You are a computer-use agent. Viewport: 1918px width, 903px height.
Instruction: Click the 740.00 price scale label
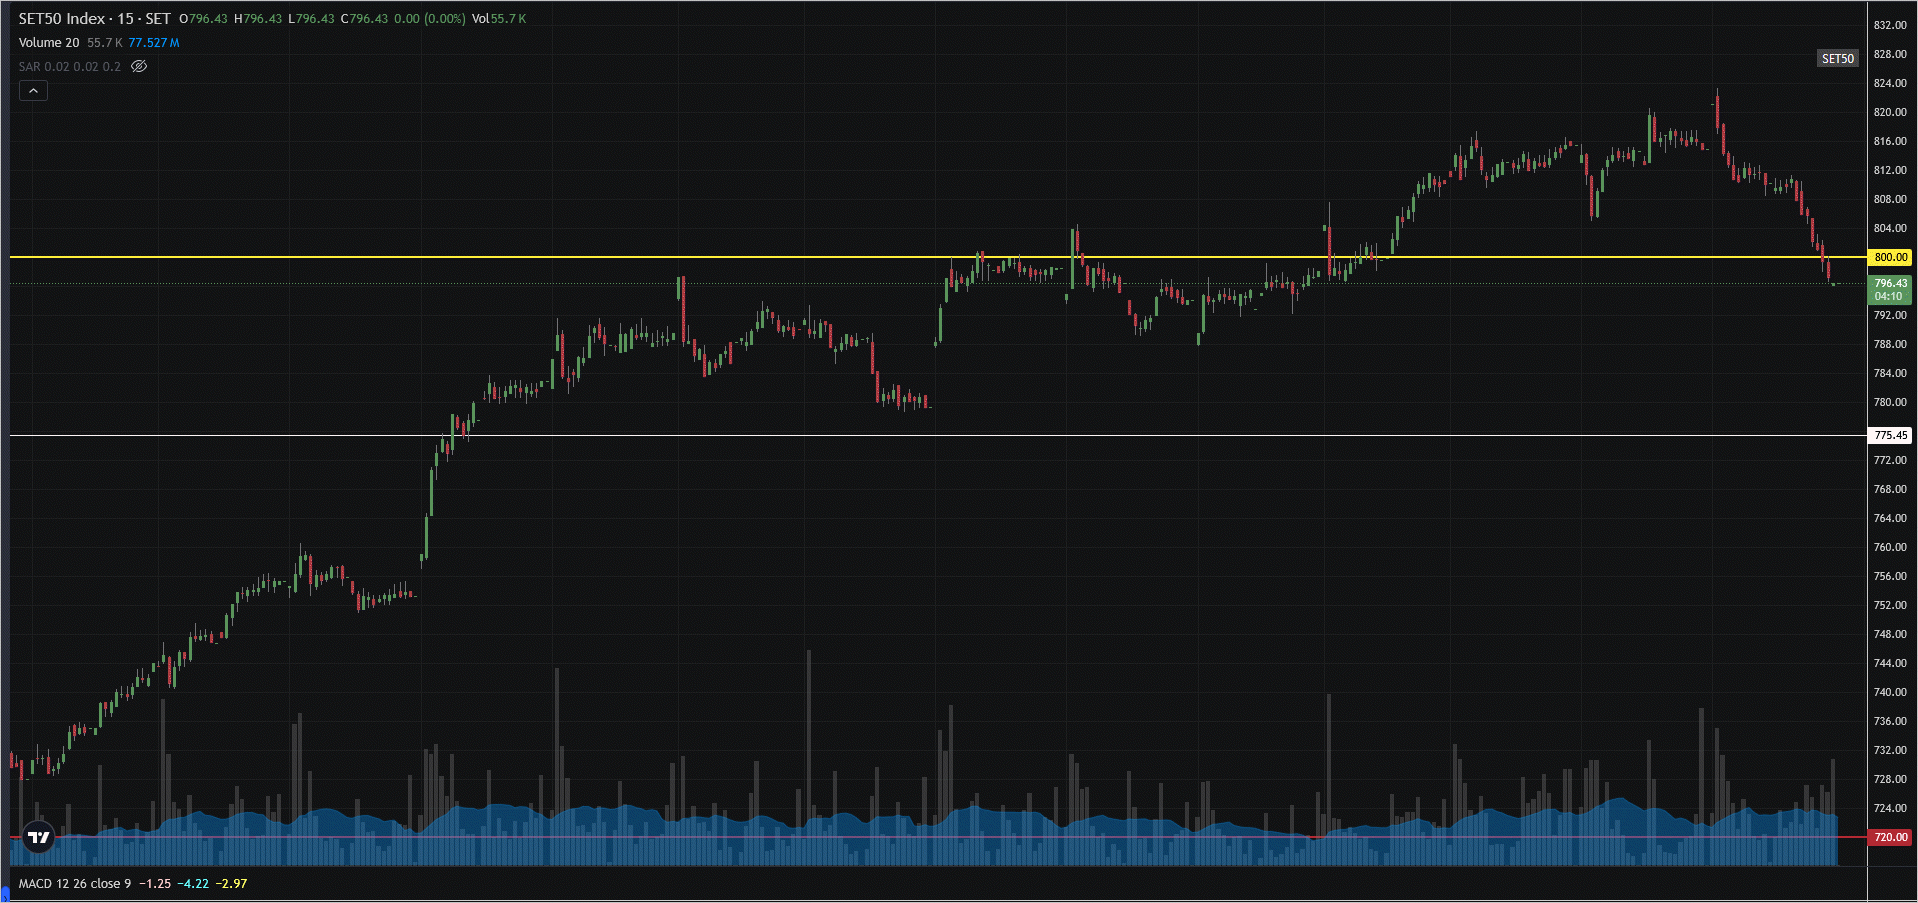pyautogui.click(x=1890, y=692)
